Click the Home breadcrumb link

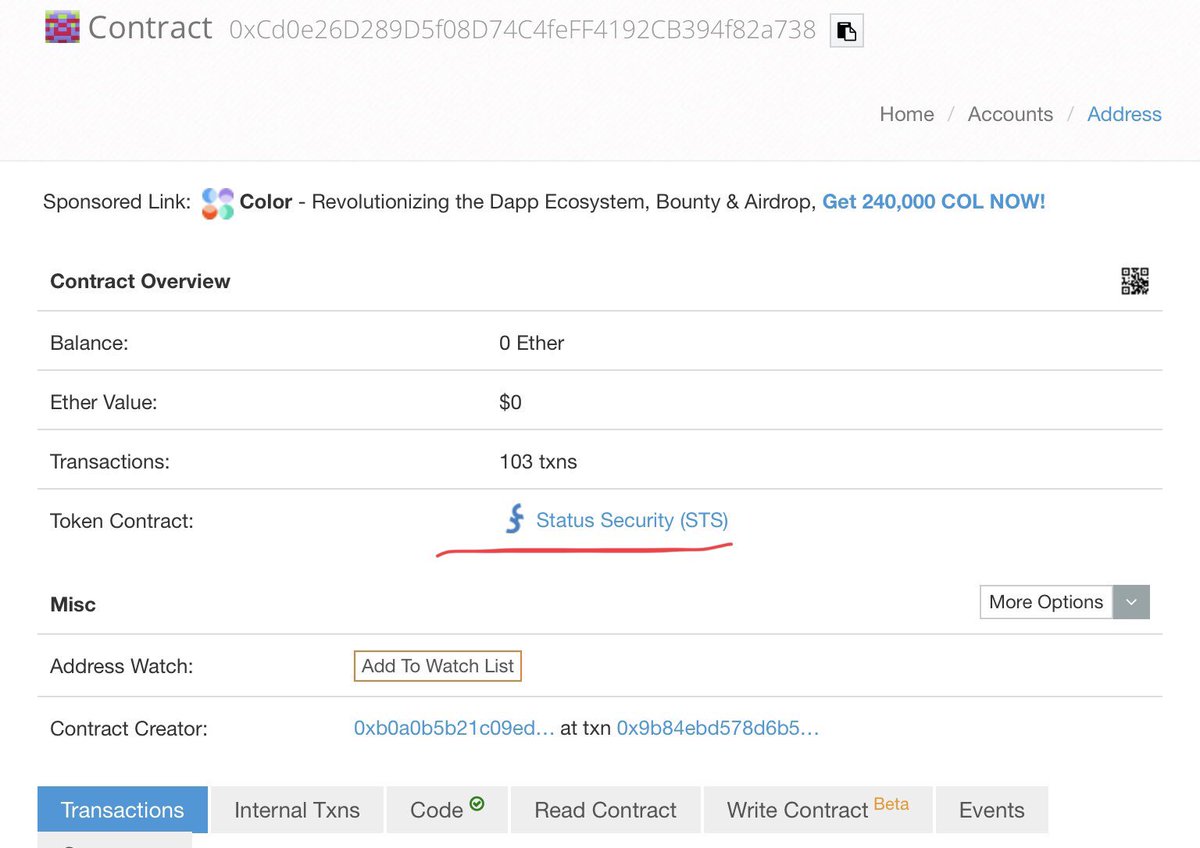905,114
